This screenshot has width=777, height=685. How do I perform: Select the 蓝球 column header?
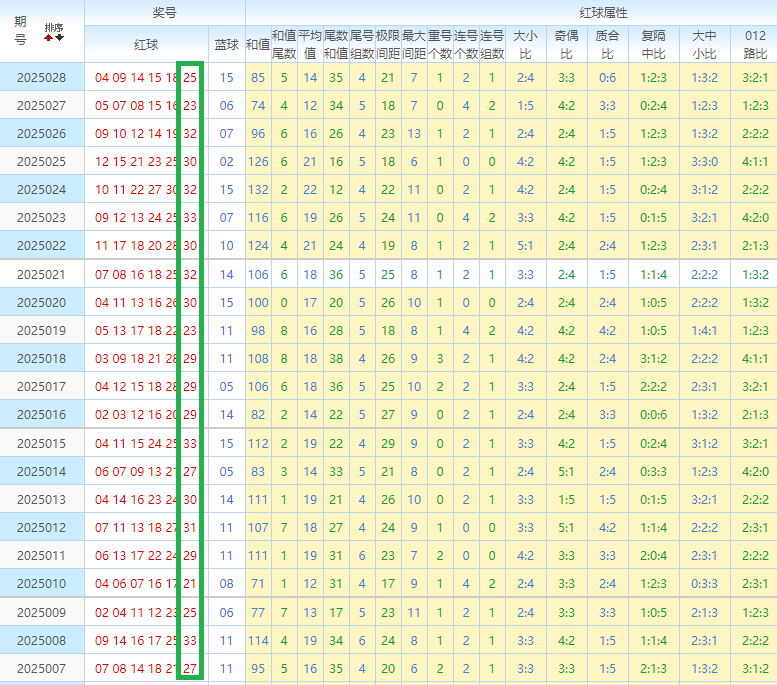tap(226, 45)
